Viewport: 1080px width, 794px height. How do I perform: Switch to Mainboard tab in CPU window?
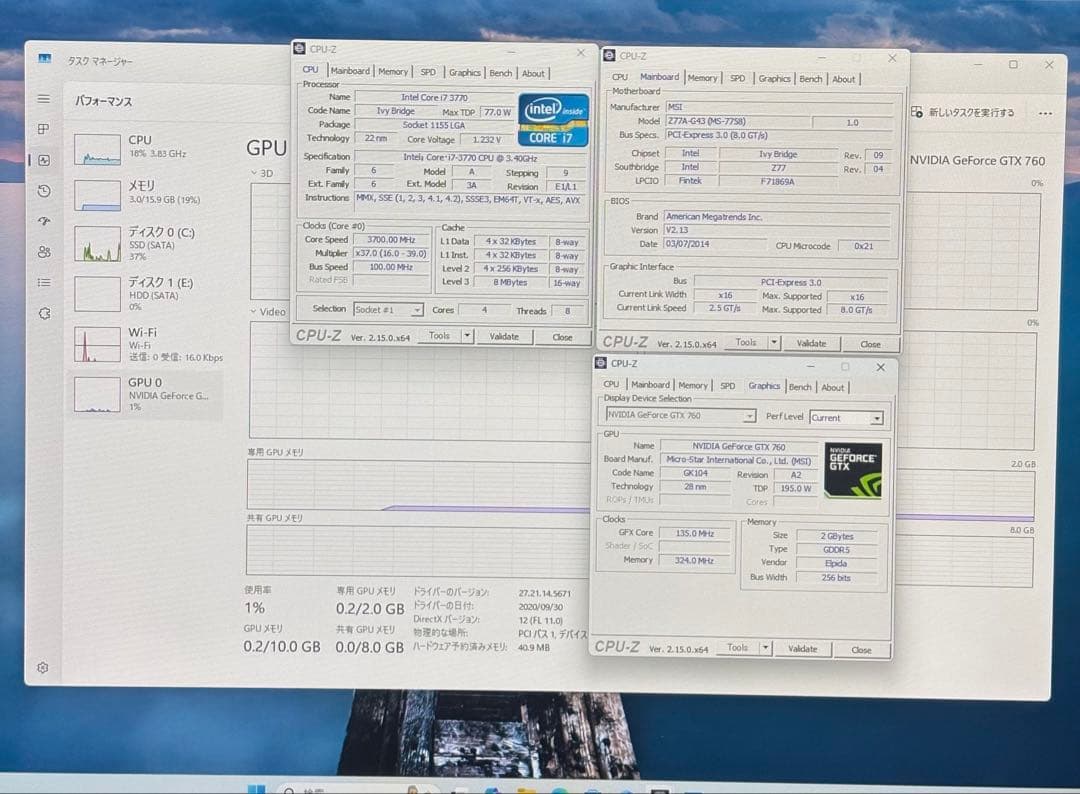[350, 70]
